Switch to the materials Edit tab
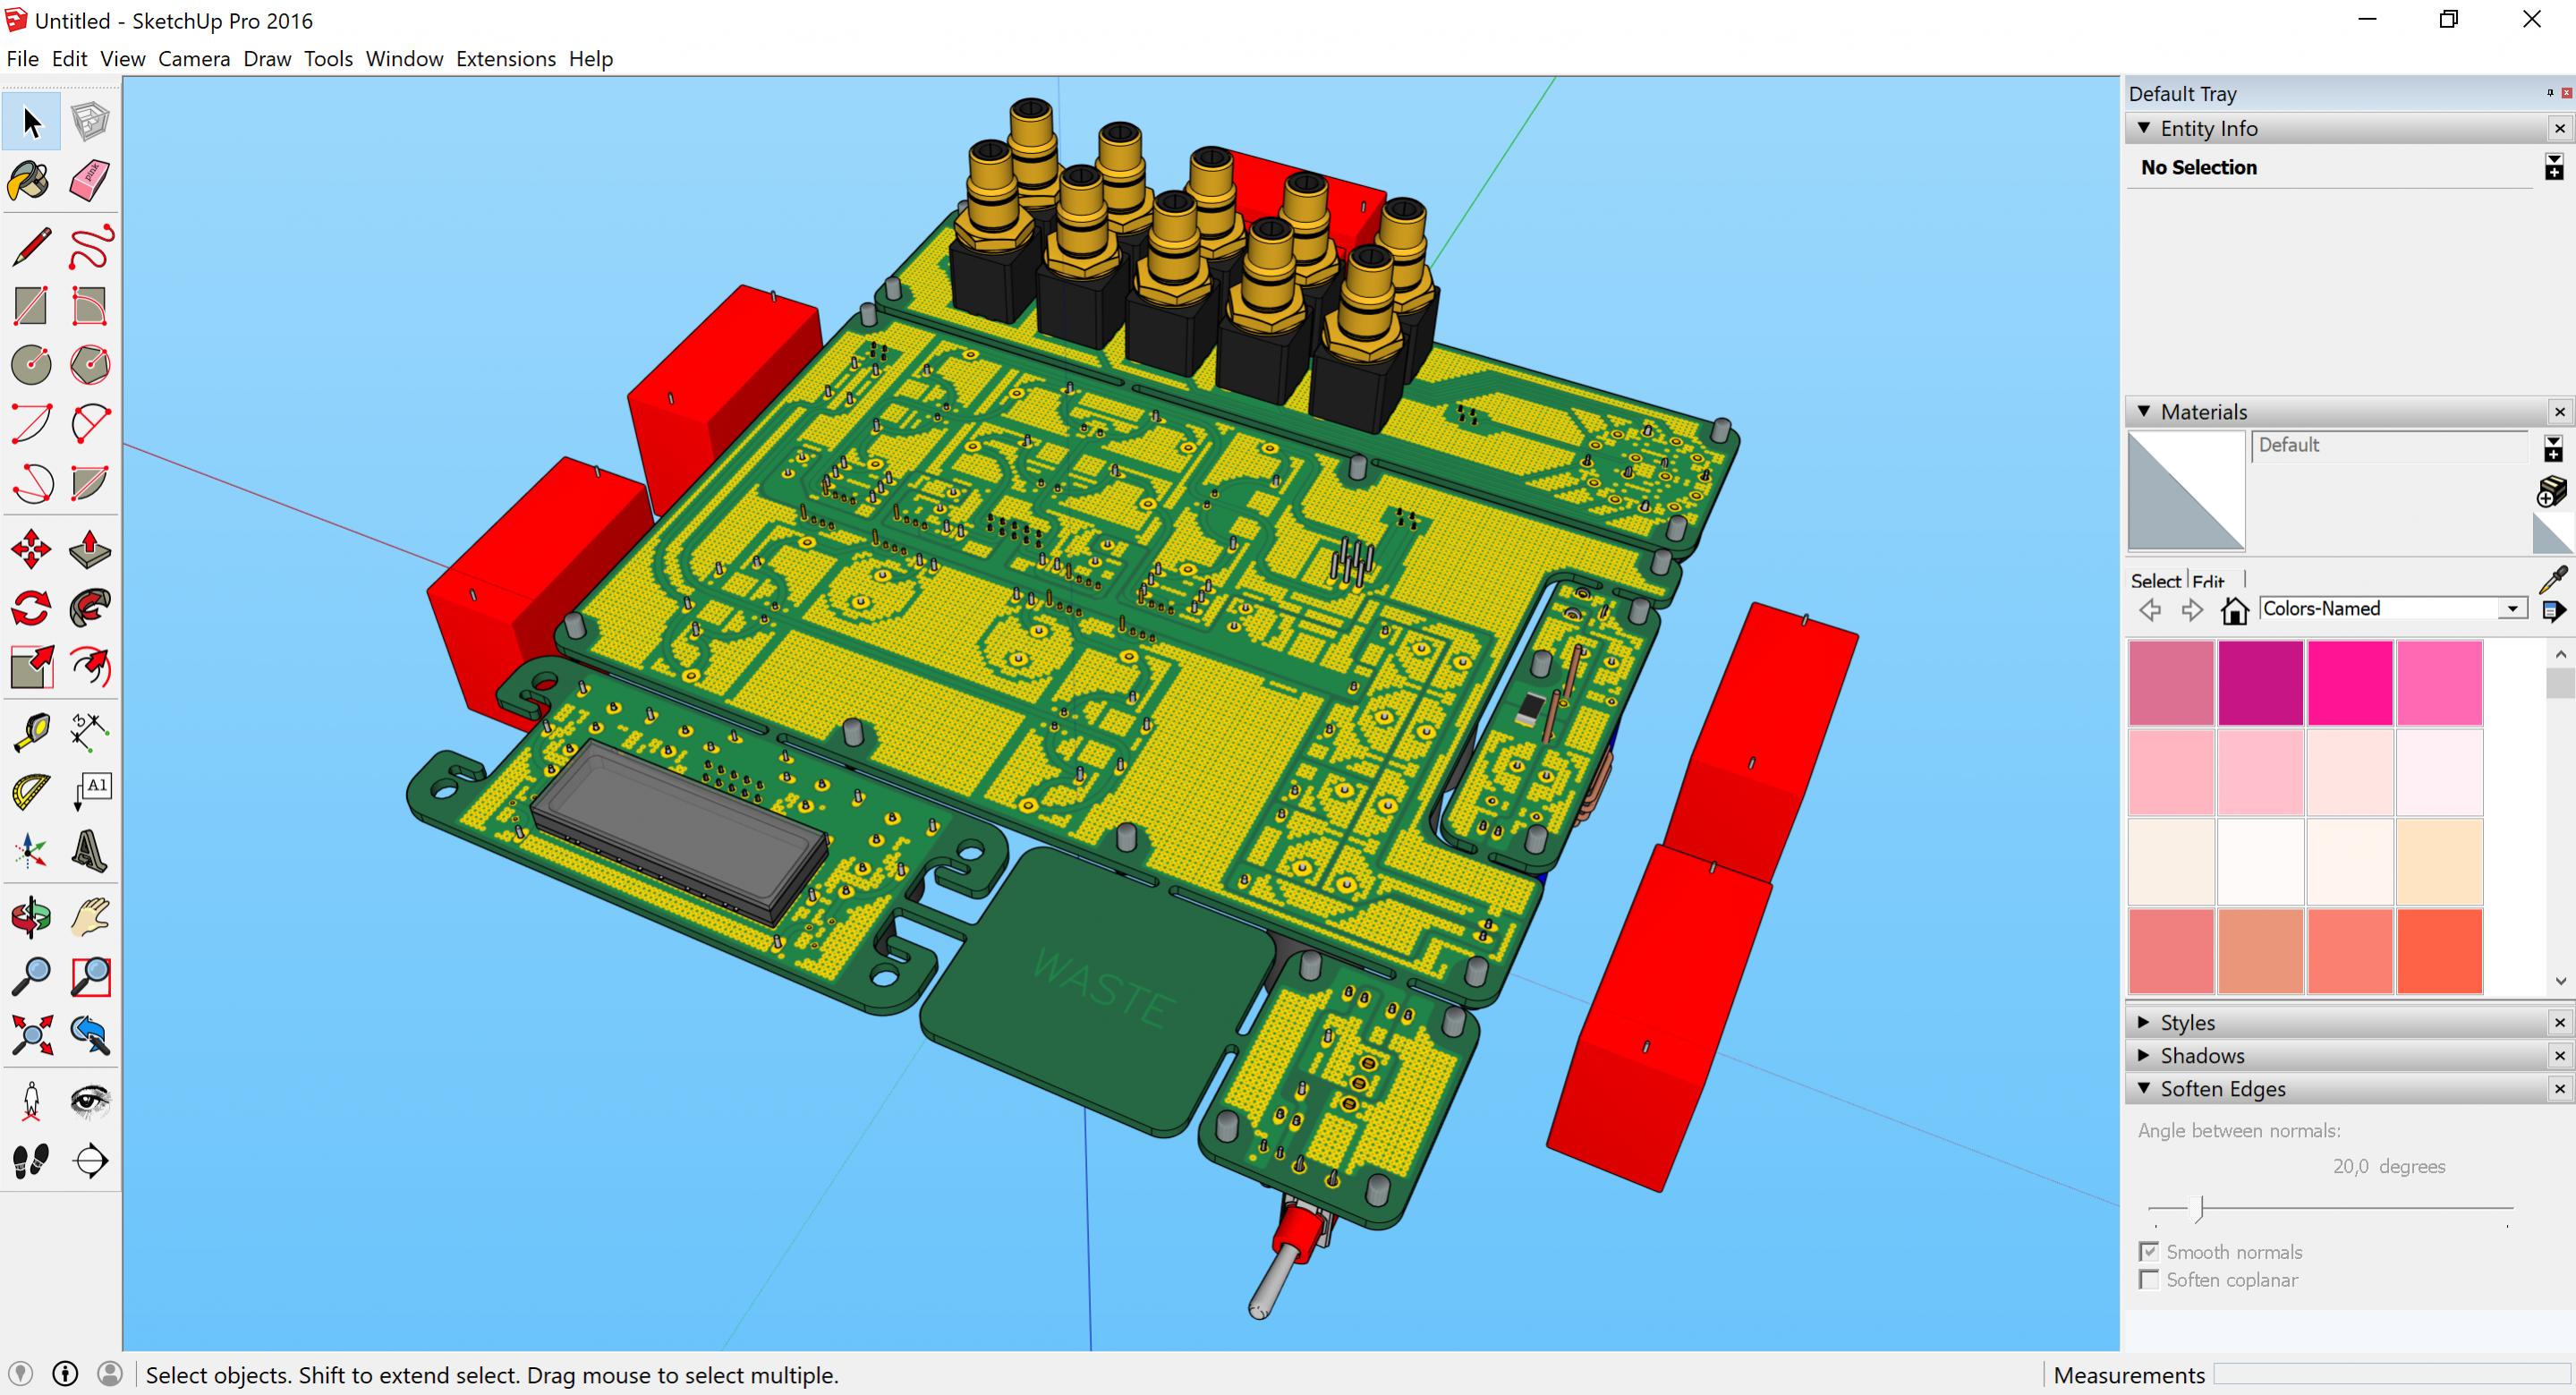This screenshot has width=2576, height=1395. tap(2209, 581)
